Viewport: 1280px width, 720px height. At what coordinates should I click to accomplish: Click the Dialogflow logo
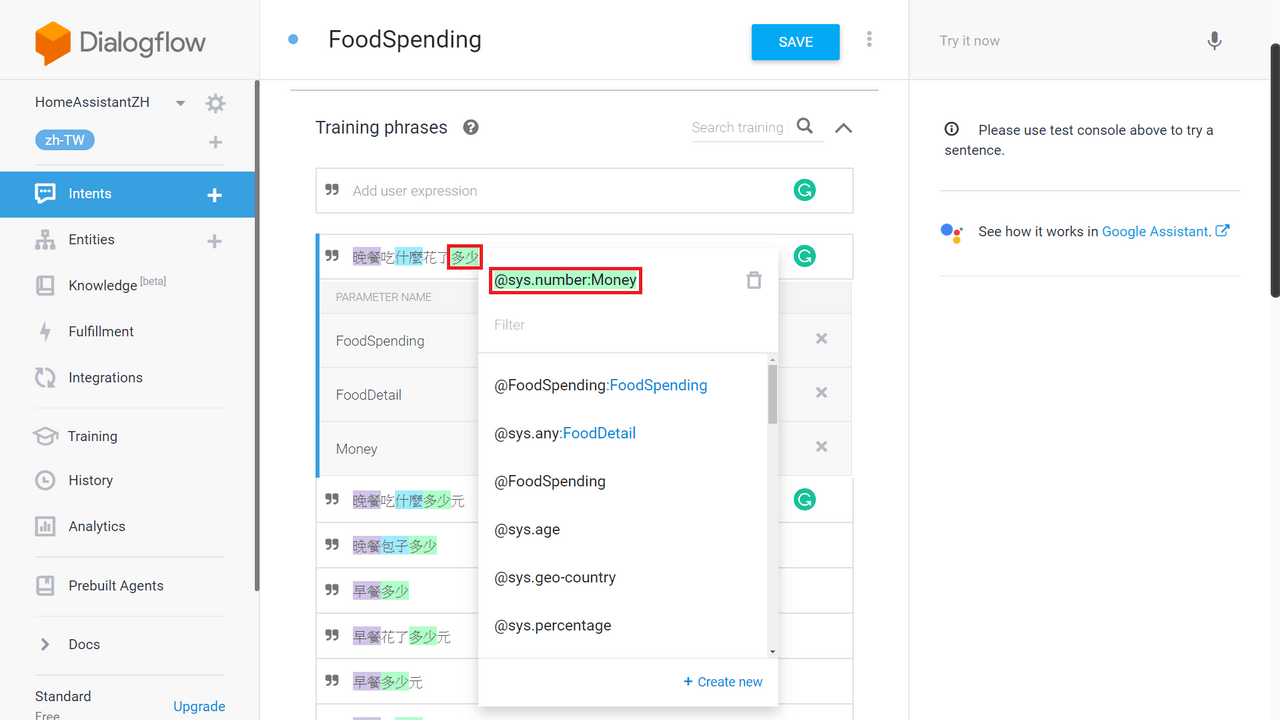click(x=120, y=43)
